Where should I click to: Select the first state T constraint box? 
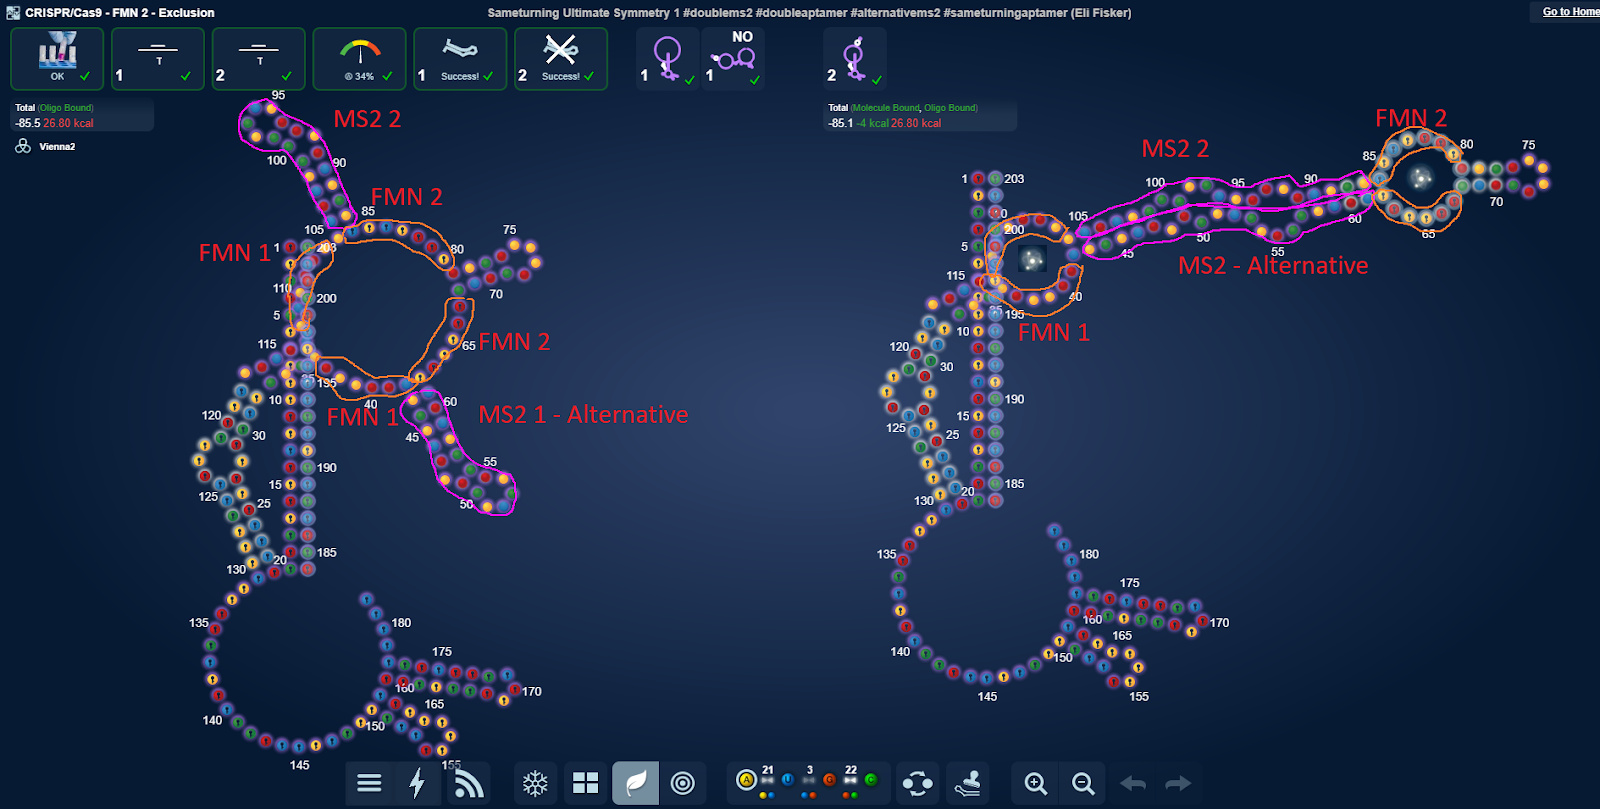[158, 59]
